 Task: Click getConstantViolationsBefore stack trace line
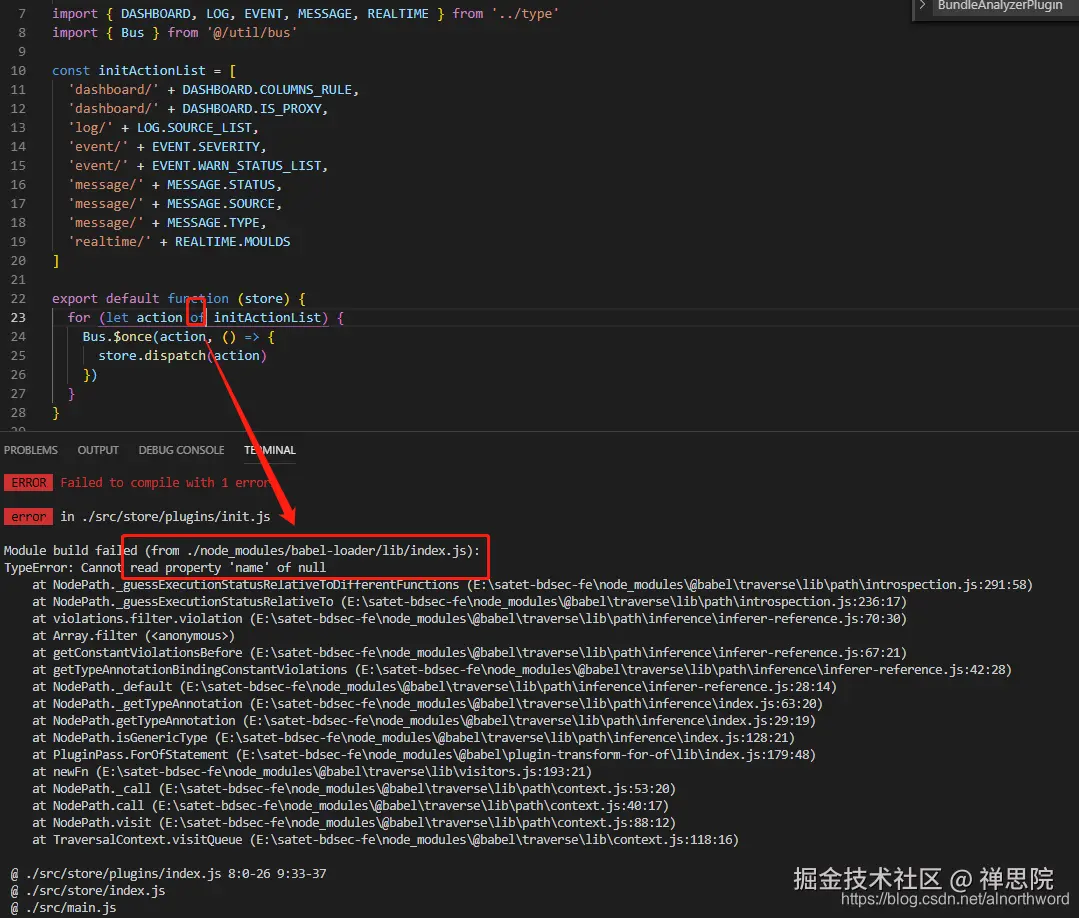pyautogui.click(x=469, y=652)
